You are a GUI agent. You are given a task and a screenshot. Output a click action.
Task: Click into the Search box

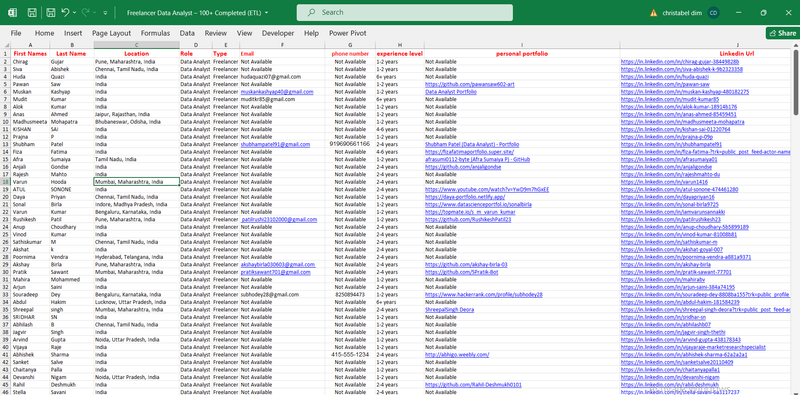coord(405,12)
